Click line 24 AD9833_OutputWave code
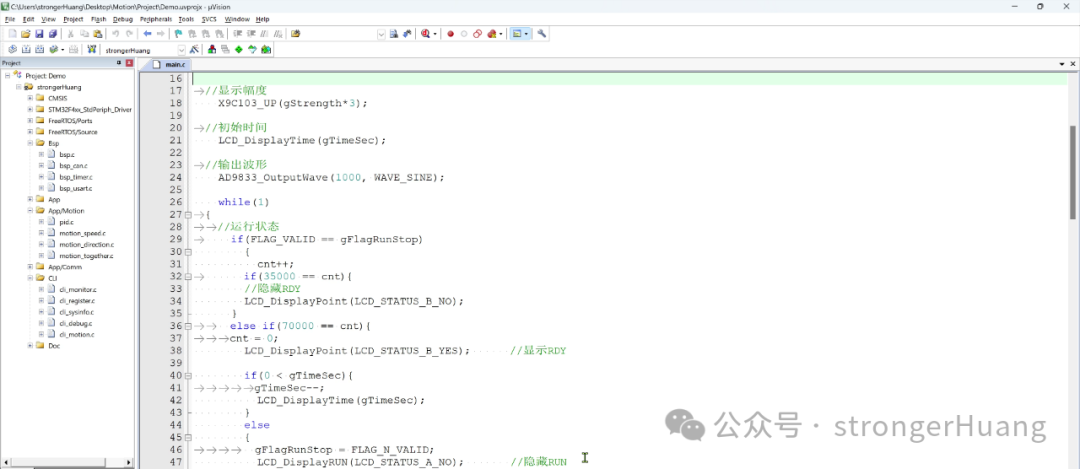This screenshot has height=469, width=1080. click(x=331, y=177)
